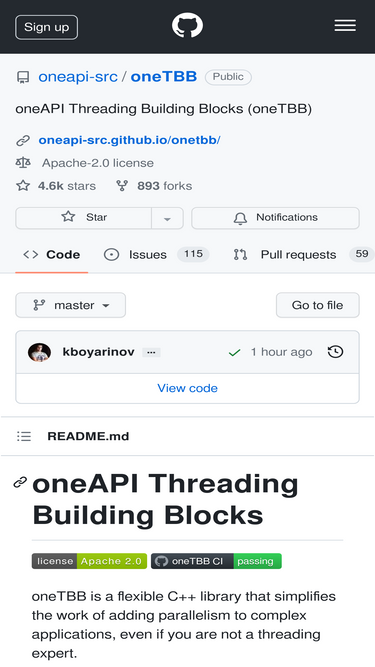
Task: Click the Sign up button
Action: coord(46,27)
